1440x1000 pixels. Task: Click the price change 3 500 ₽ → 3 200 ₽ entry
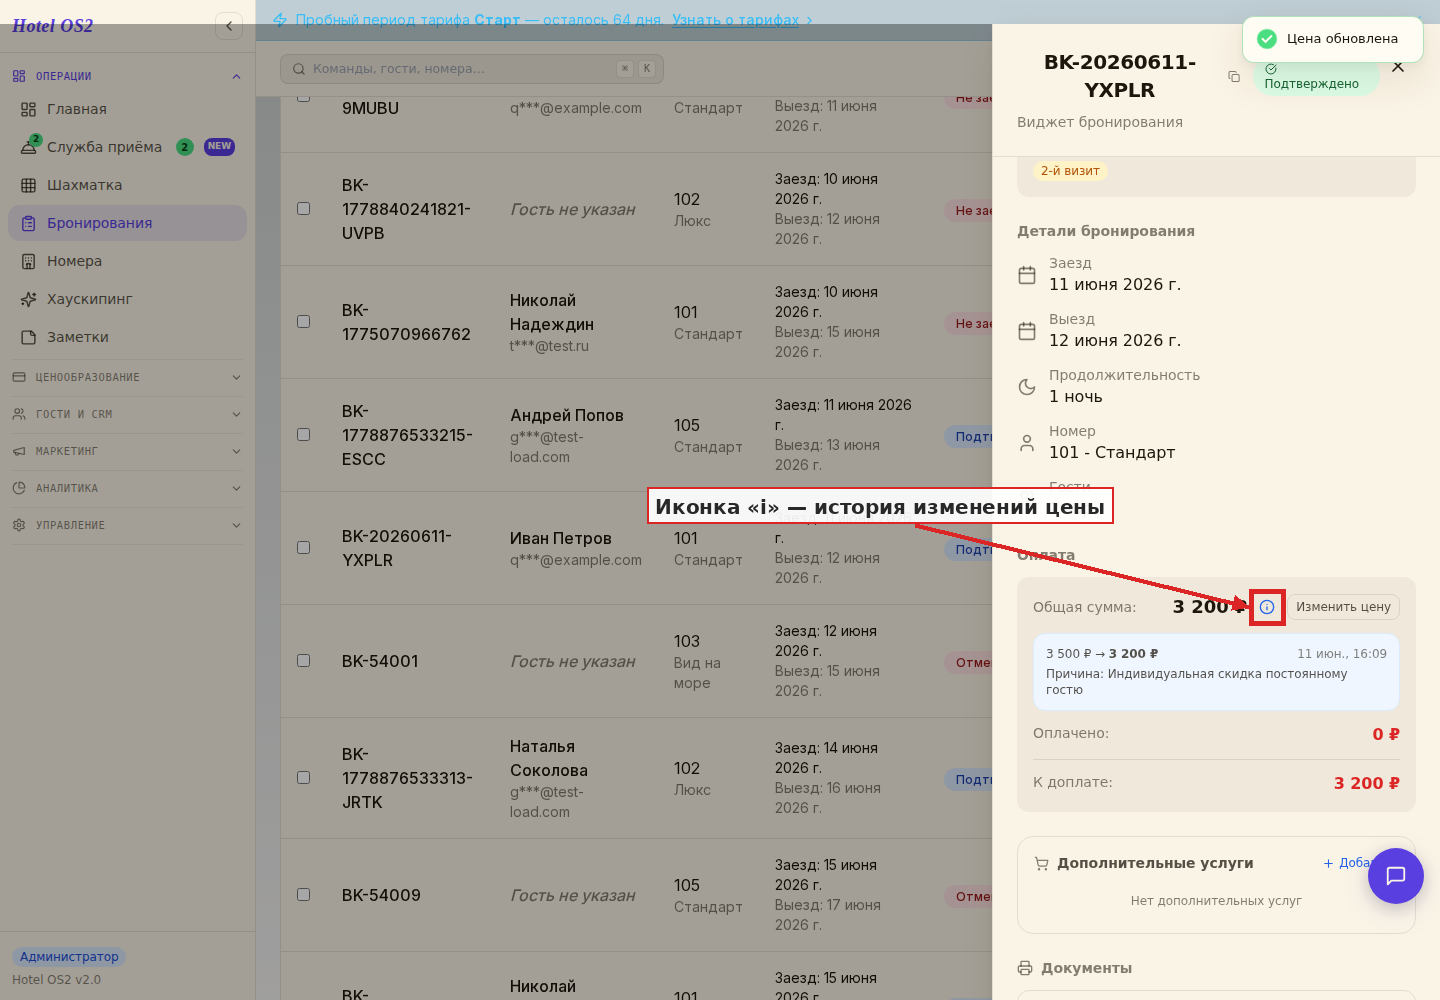1216,671
